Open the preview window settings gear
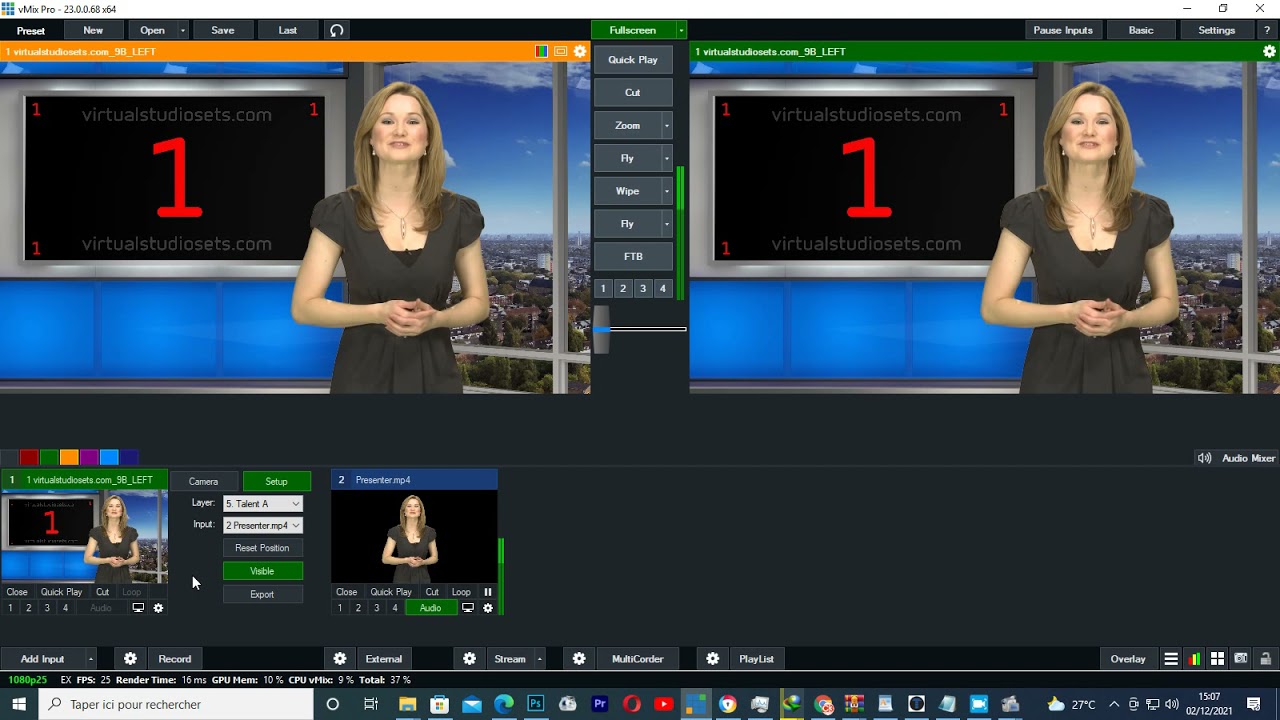 tap(580, 51)
